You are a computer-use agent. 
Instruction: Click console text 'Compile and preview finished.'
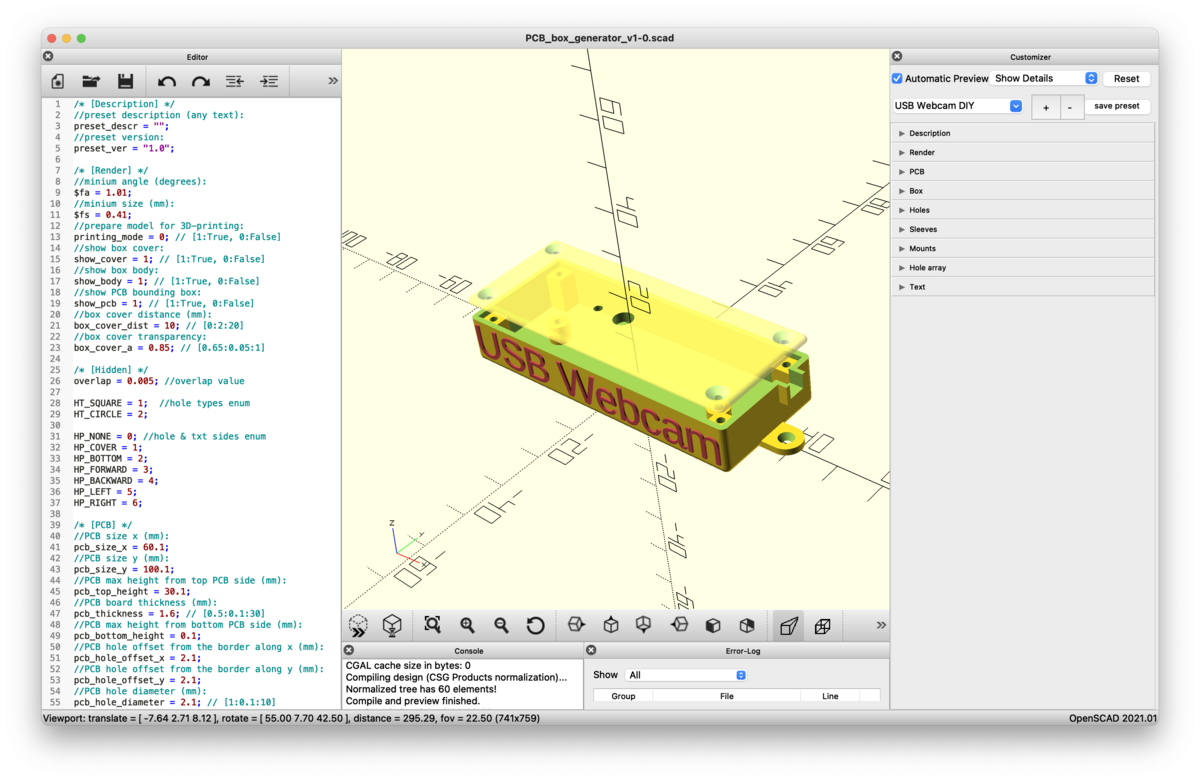[414, 701]
